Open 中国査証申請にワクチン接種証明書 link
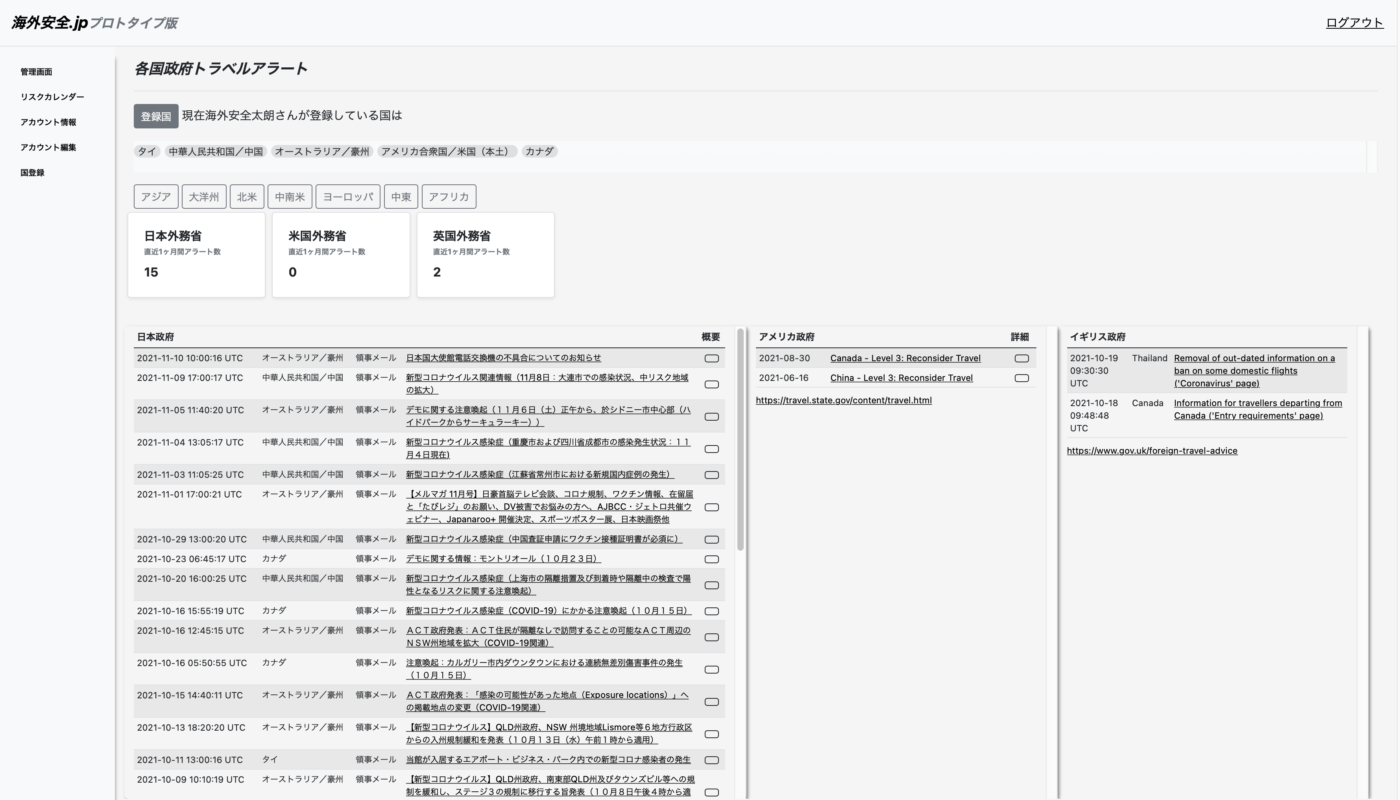 tap(544, 539)
